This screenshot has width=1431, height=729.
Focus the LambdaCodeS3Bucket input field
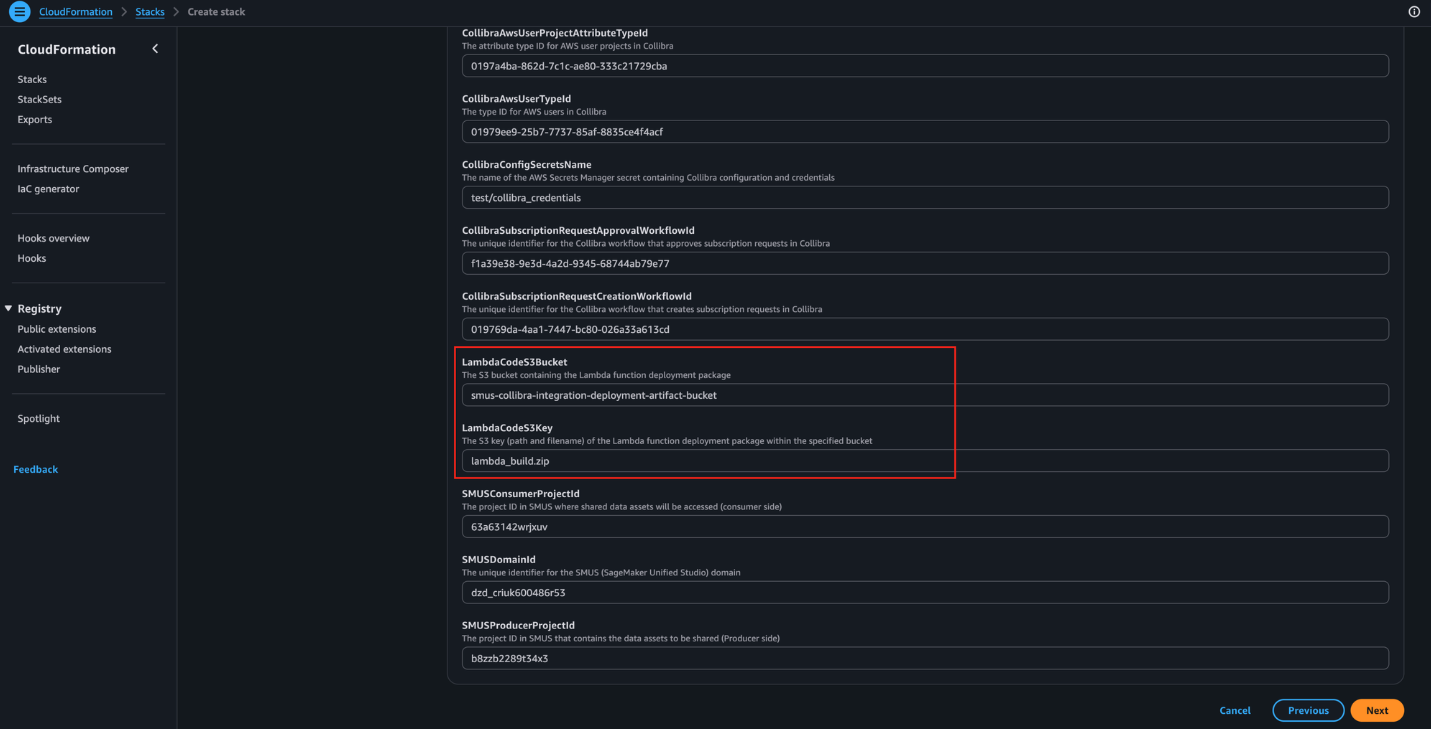(925, 395)
